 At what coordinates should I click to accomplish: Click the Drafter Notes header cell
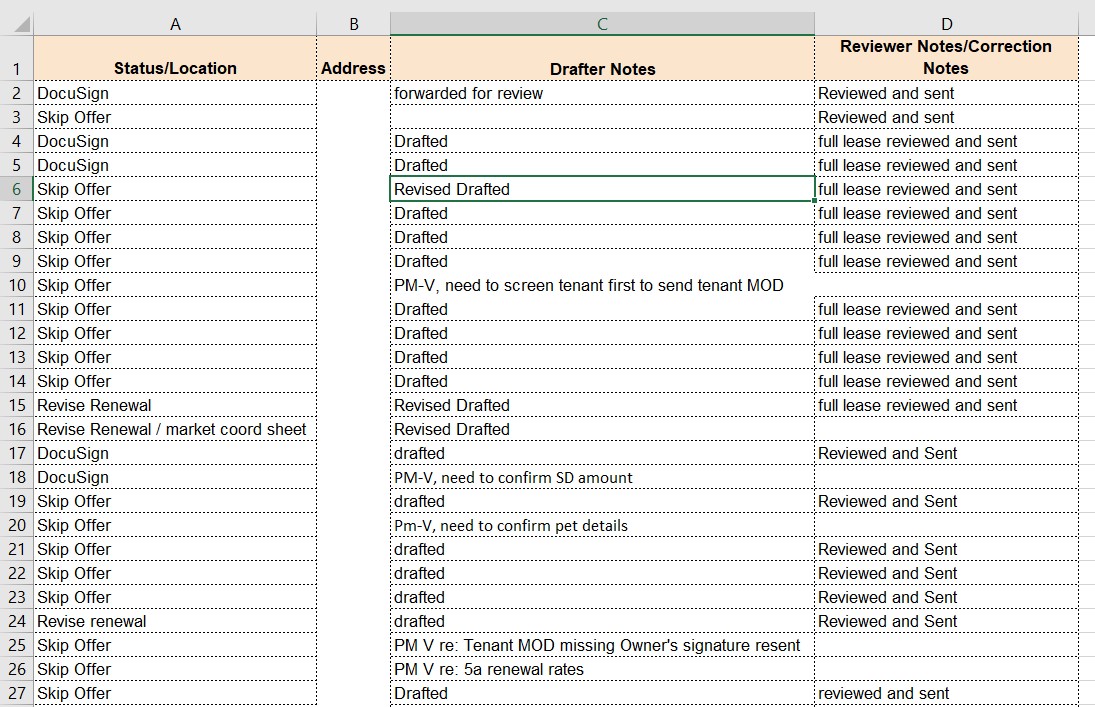tap(602, 59)
